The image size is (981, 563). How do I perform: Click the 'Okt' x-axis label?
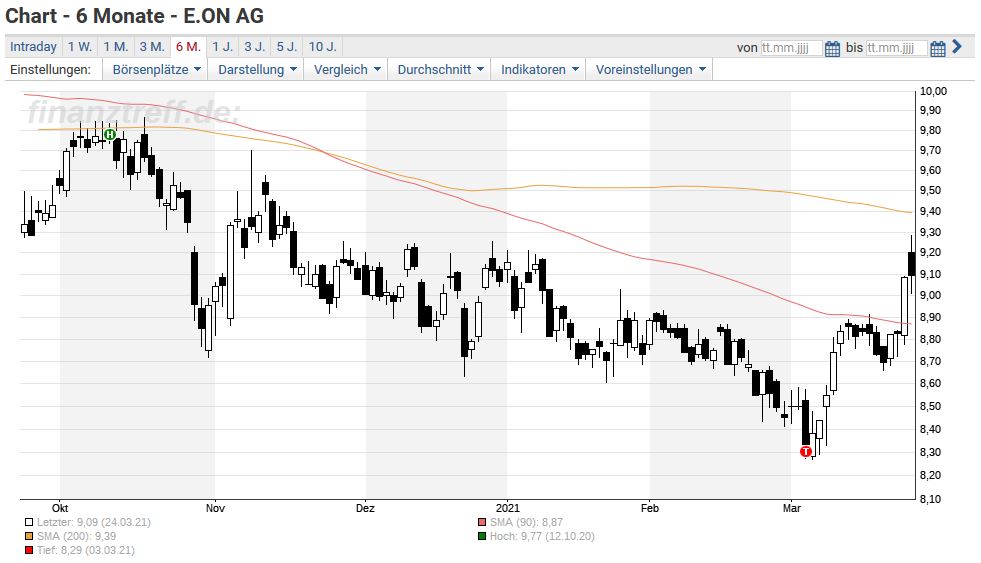(x=60, y=508)
